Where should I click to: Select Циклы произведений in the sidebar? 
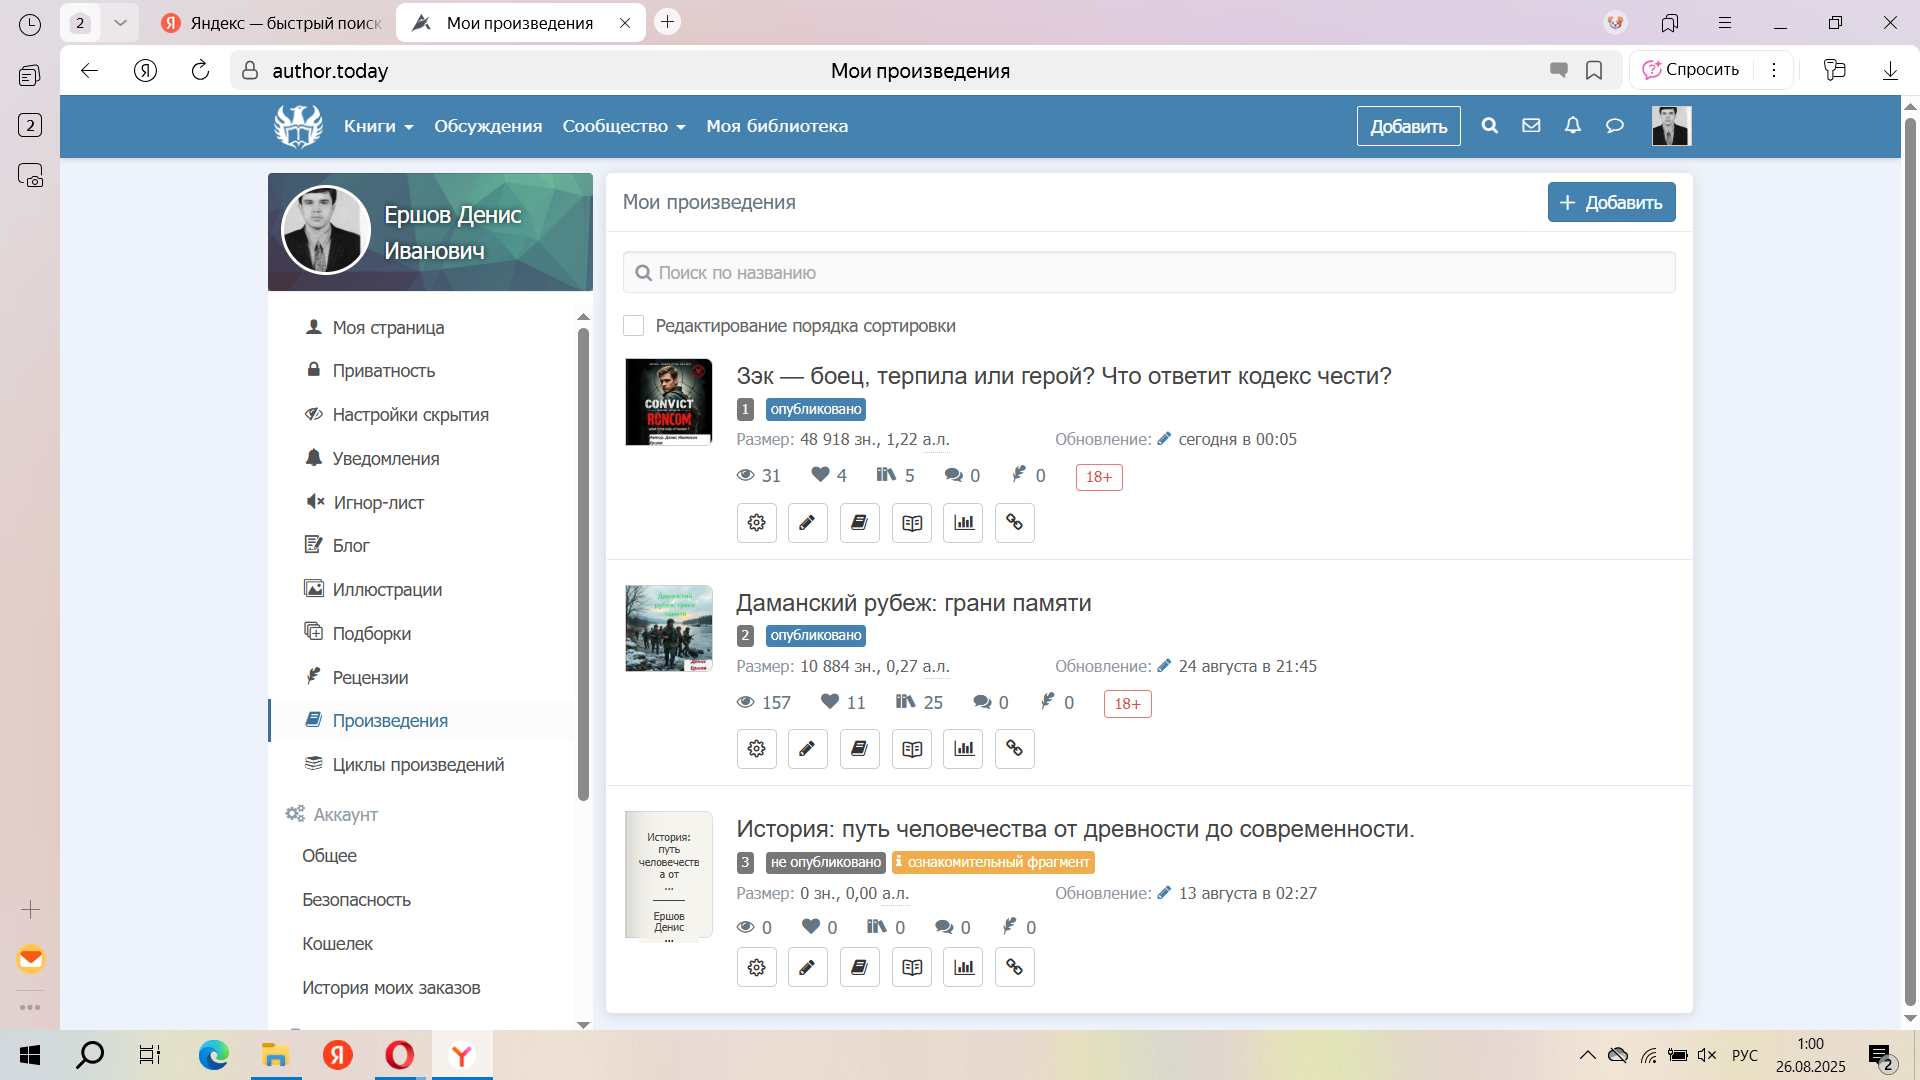click(x=418, y=765)
